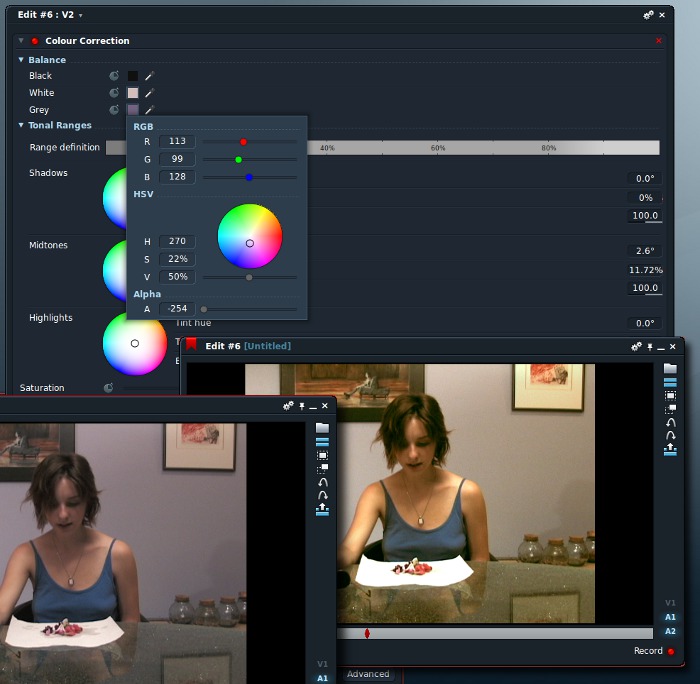Click the White balance colour swatch

pos(133,93)
